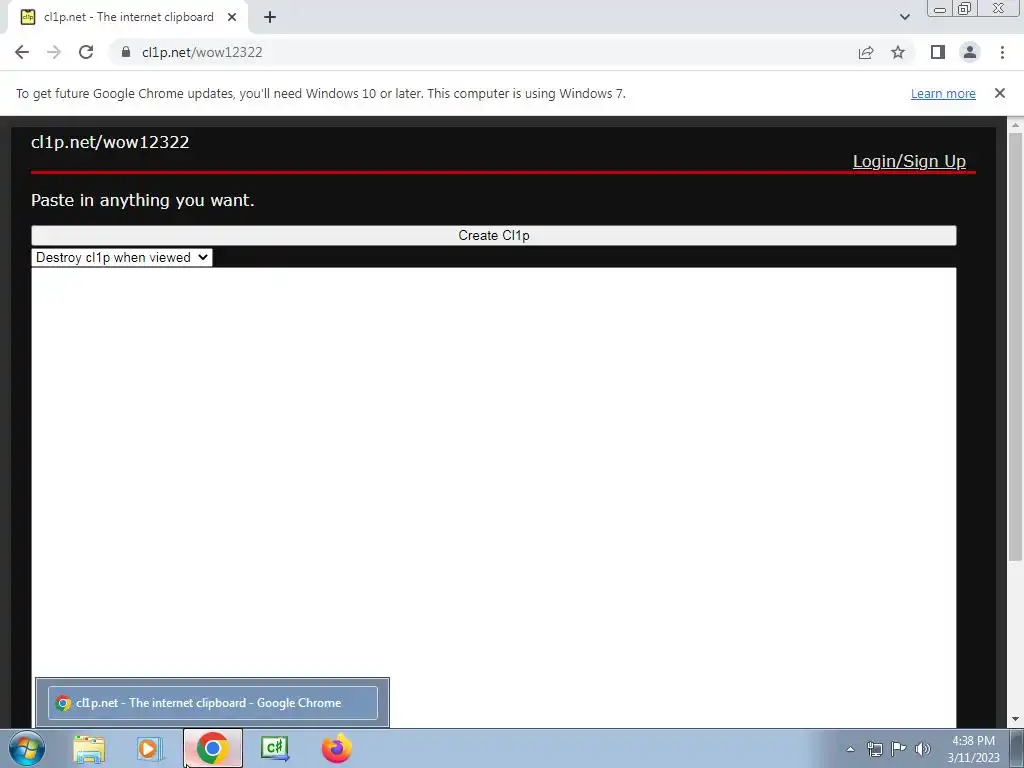Share this page icon in address bar

pos(866,52)
